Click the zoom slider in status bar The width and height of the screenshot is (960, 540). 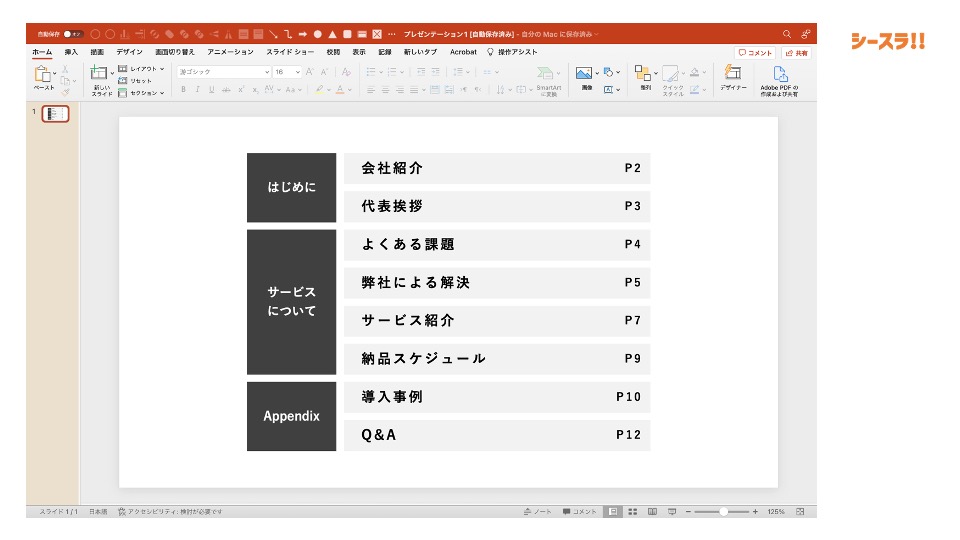pos(722,511)
